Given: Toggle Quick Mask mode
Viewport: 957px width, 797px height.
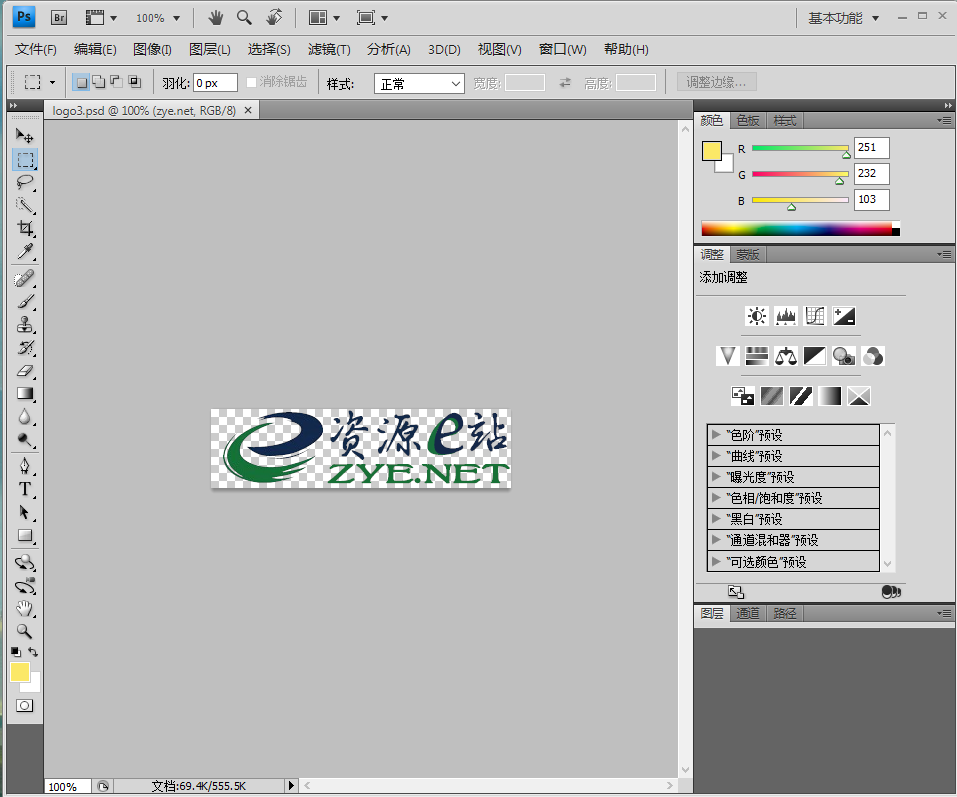Looking at the screenshot, I should point(24,706).
